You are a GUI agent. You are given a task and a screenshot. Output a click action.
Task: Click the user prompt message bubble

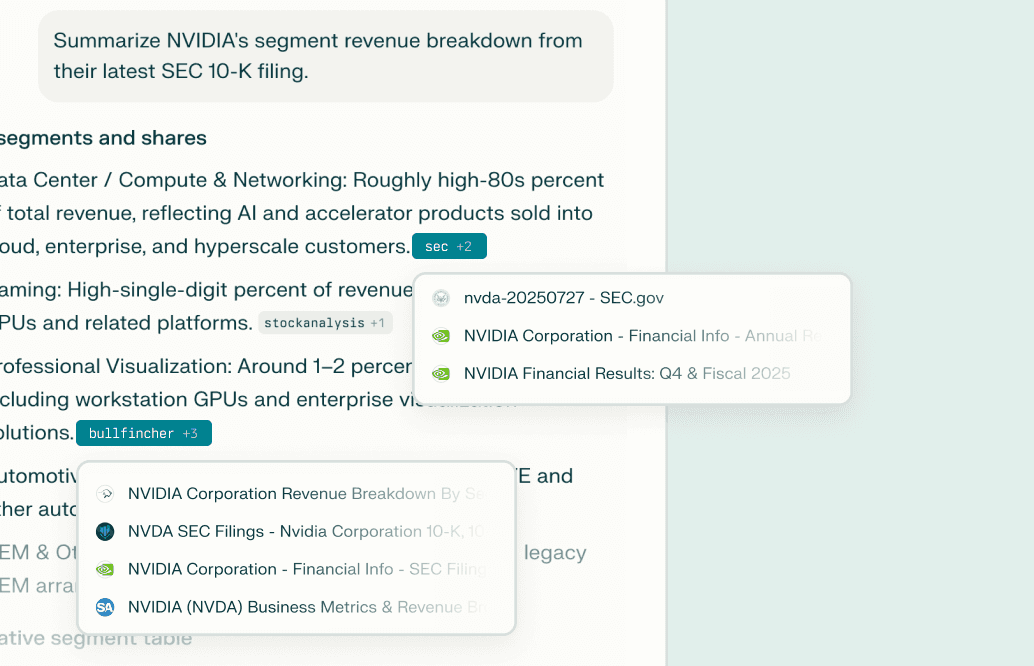coord(326,56)
